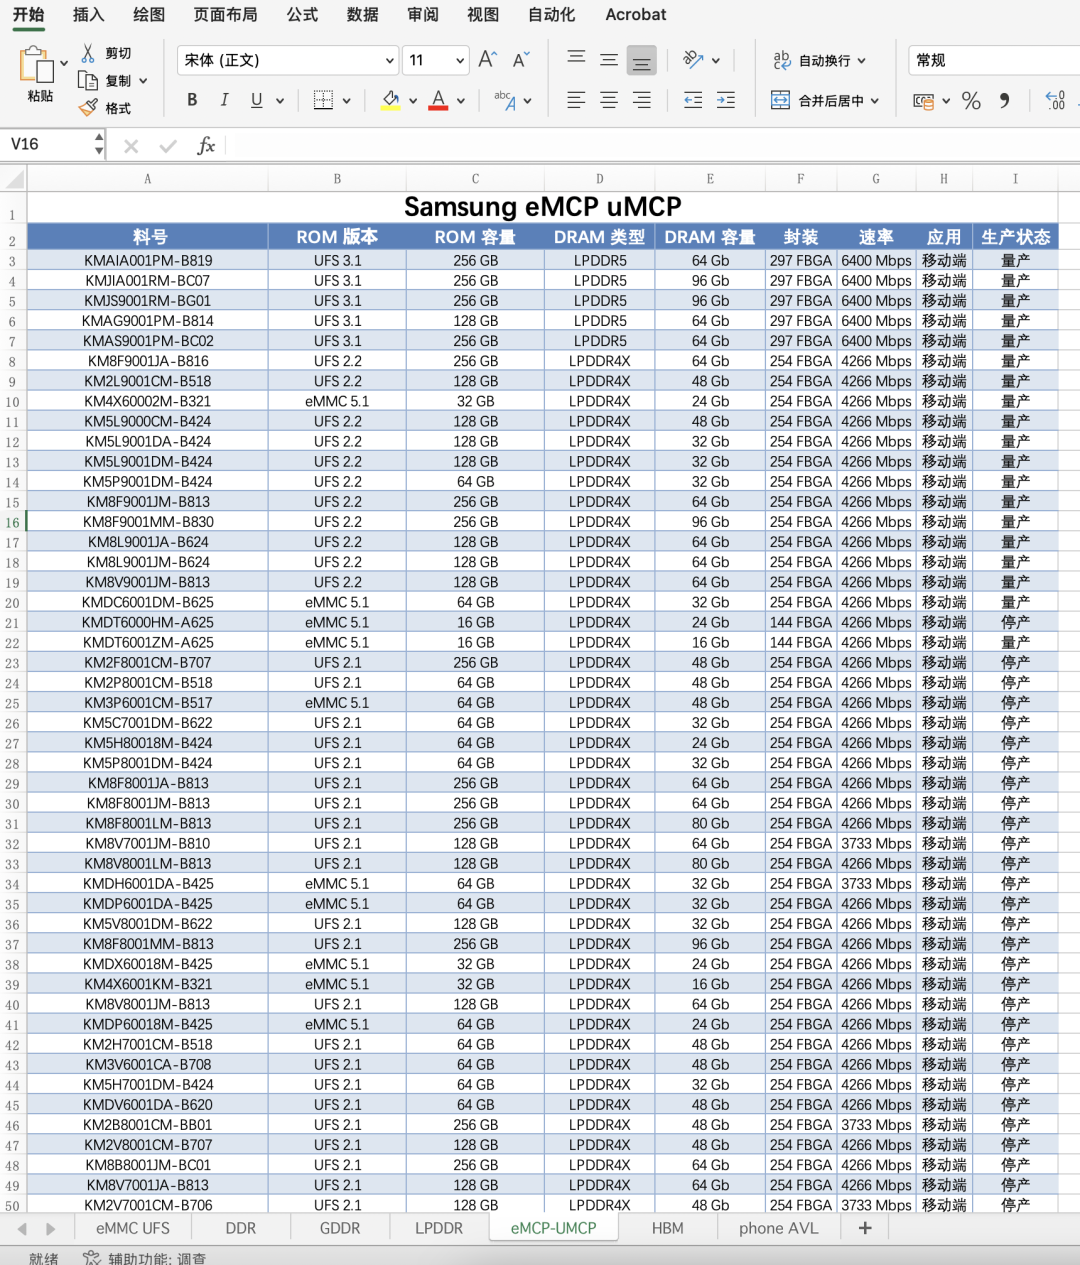Align text left
1080x1265 pixels.
point(576,100)
